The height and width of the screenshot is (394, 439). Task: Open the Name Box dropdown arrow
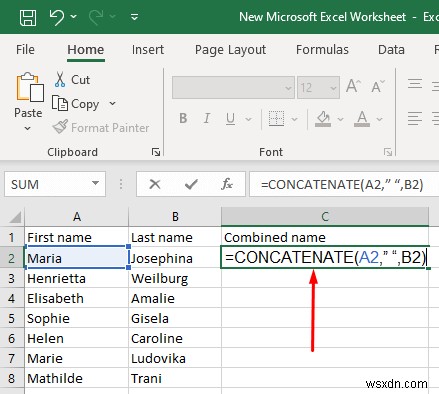coord(95,183)
